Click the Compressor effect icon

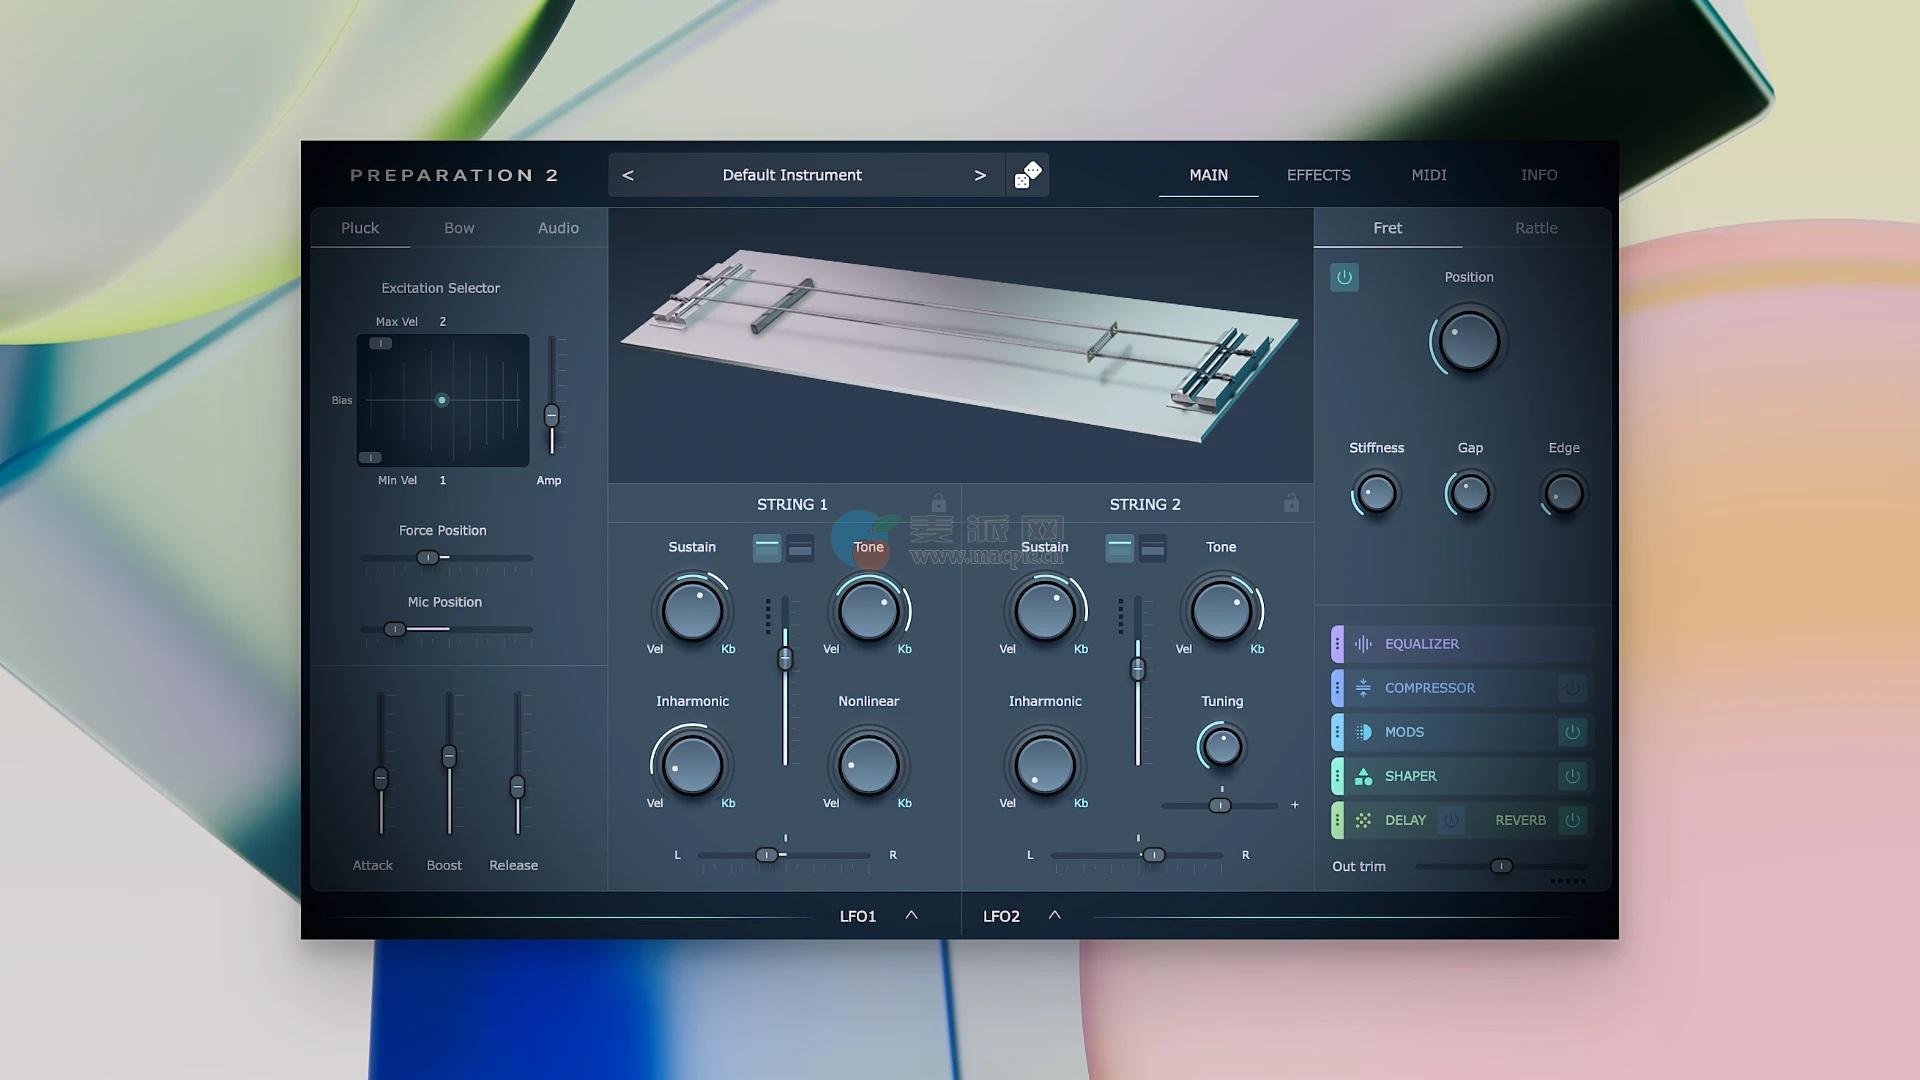tap(1363, 688)
